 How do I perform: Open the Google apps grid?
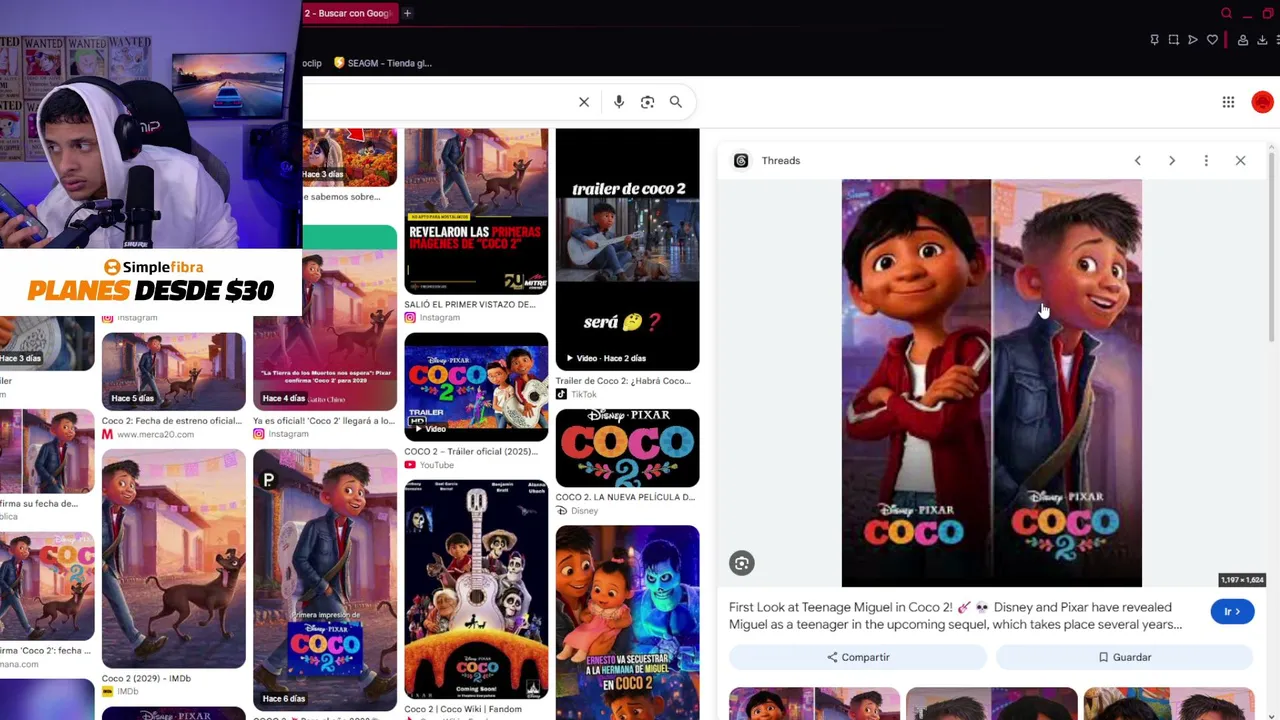tap(1228, 102)
